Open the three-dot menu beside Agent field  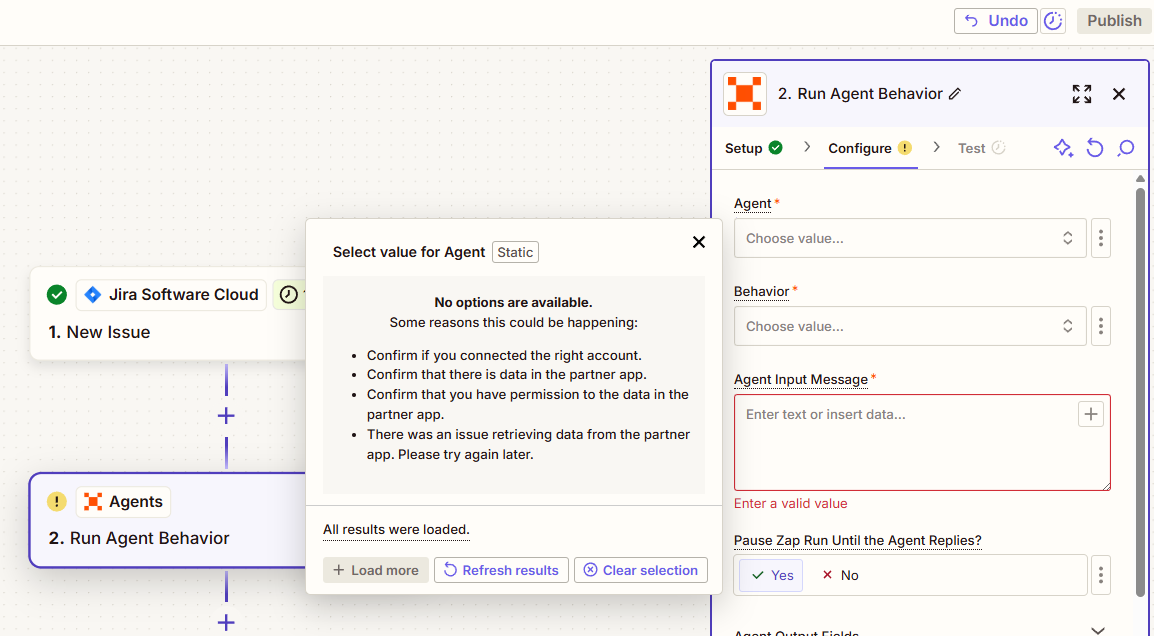click(1100, 238)
